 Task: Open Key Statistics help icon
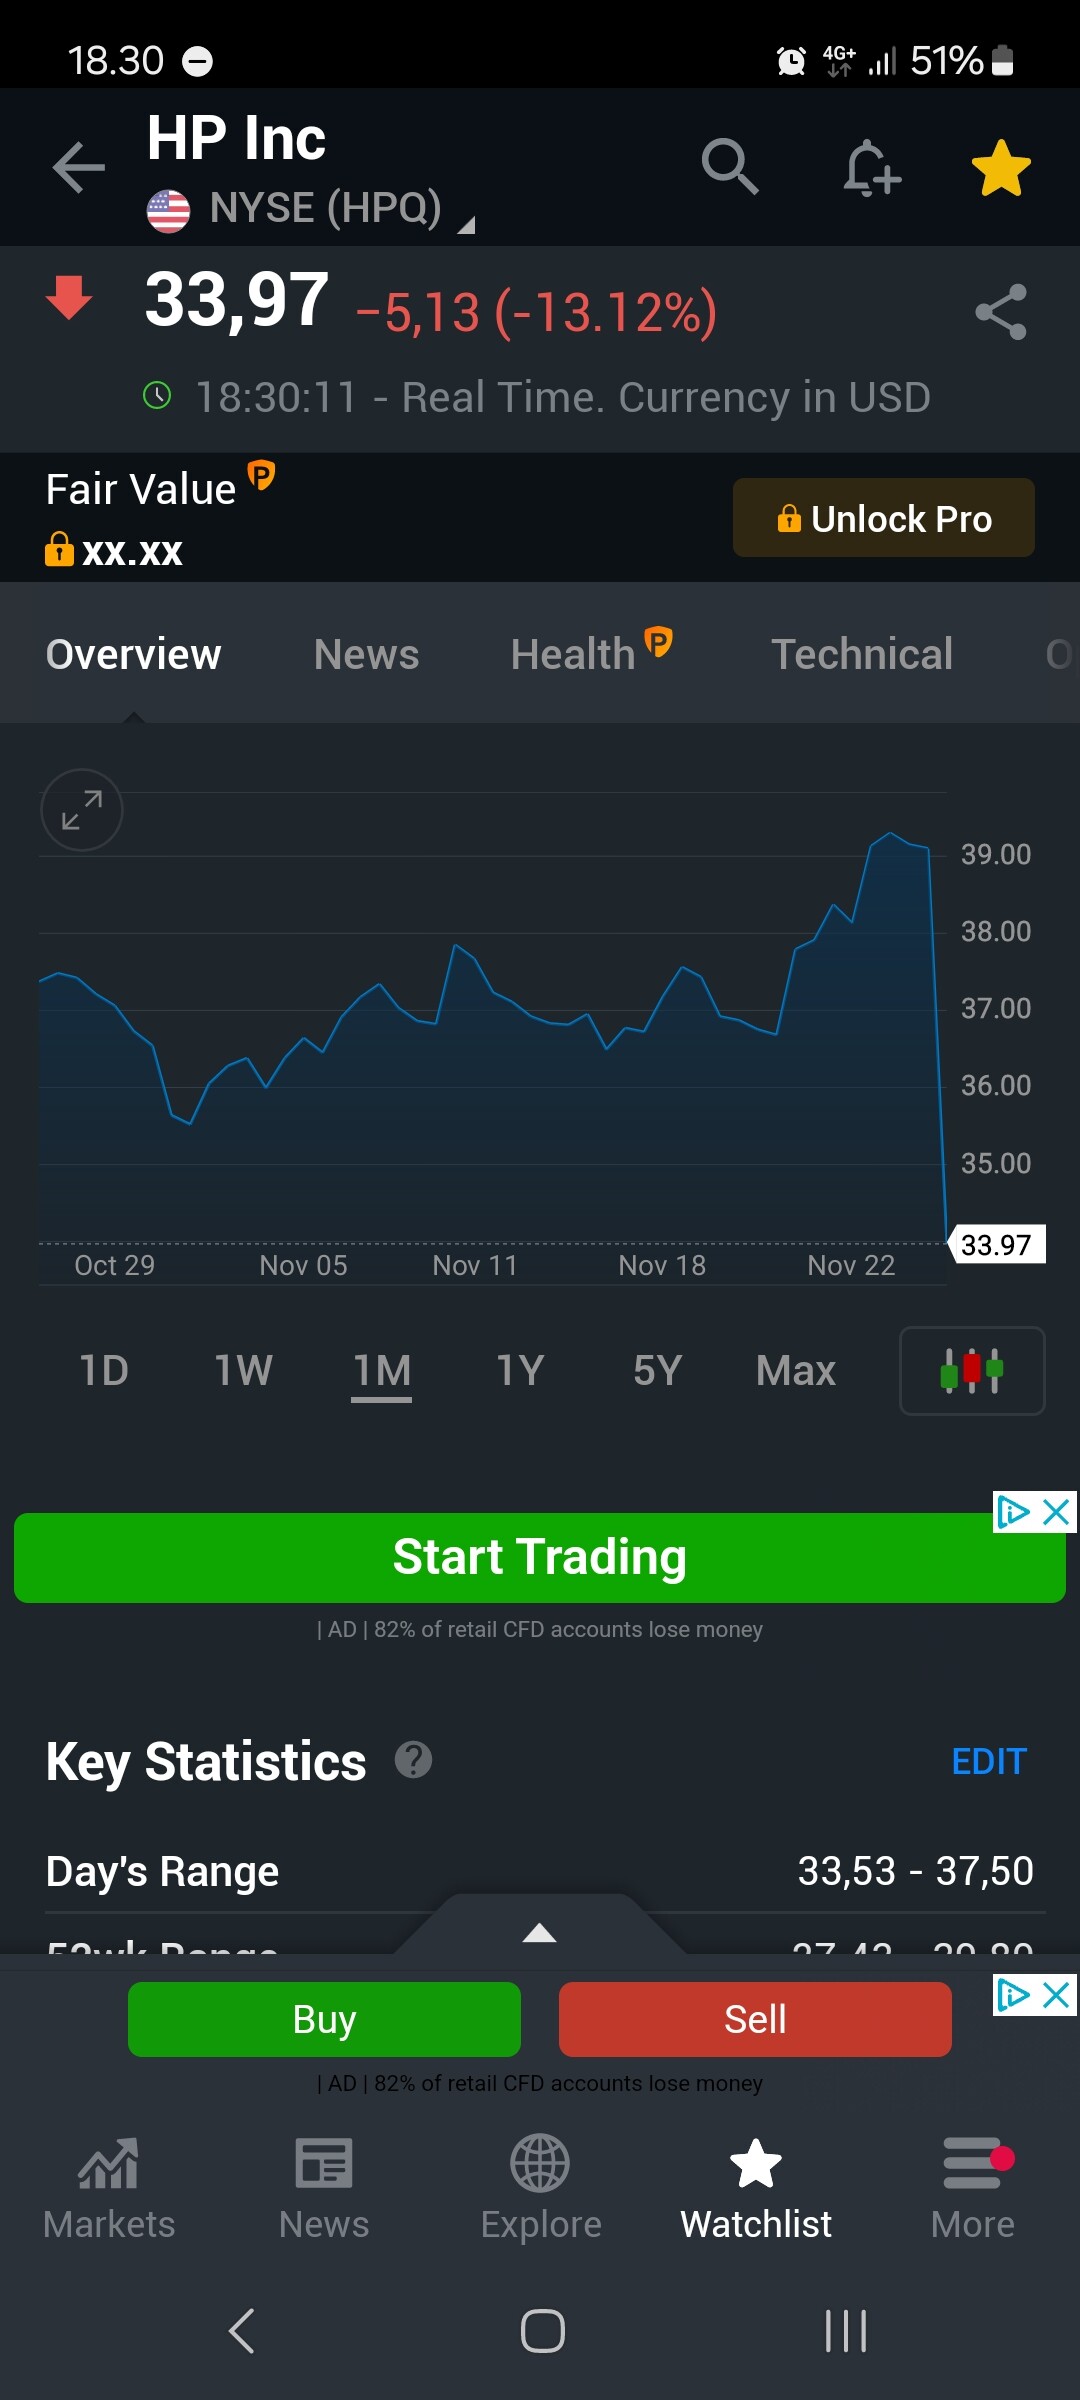tap(413, 1759)
